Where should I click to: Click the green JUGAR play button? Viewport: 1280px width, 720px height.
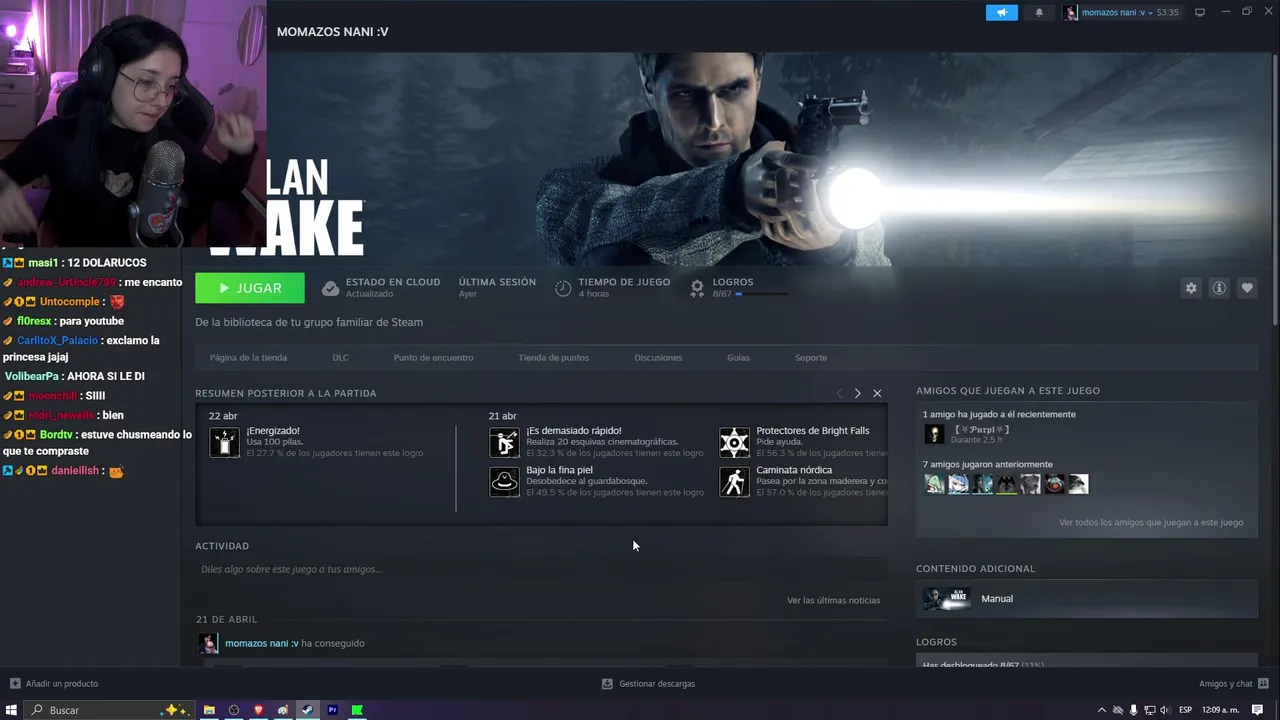click(x=250, y=288)
